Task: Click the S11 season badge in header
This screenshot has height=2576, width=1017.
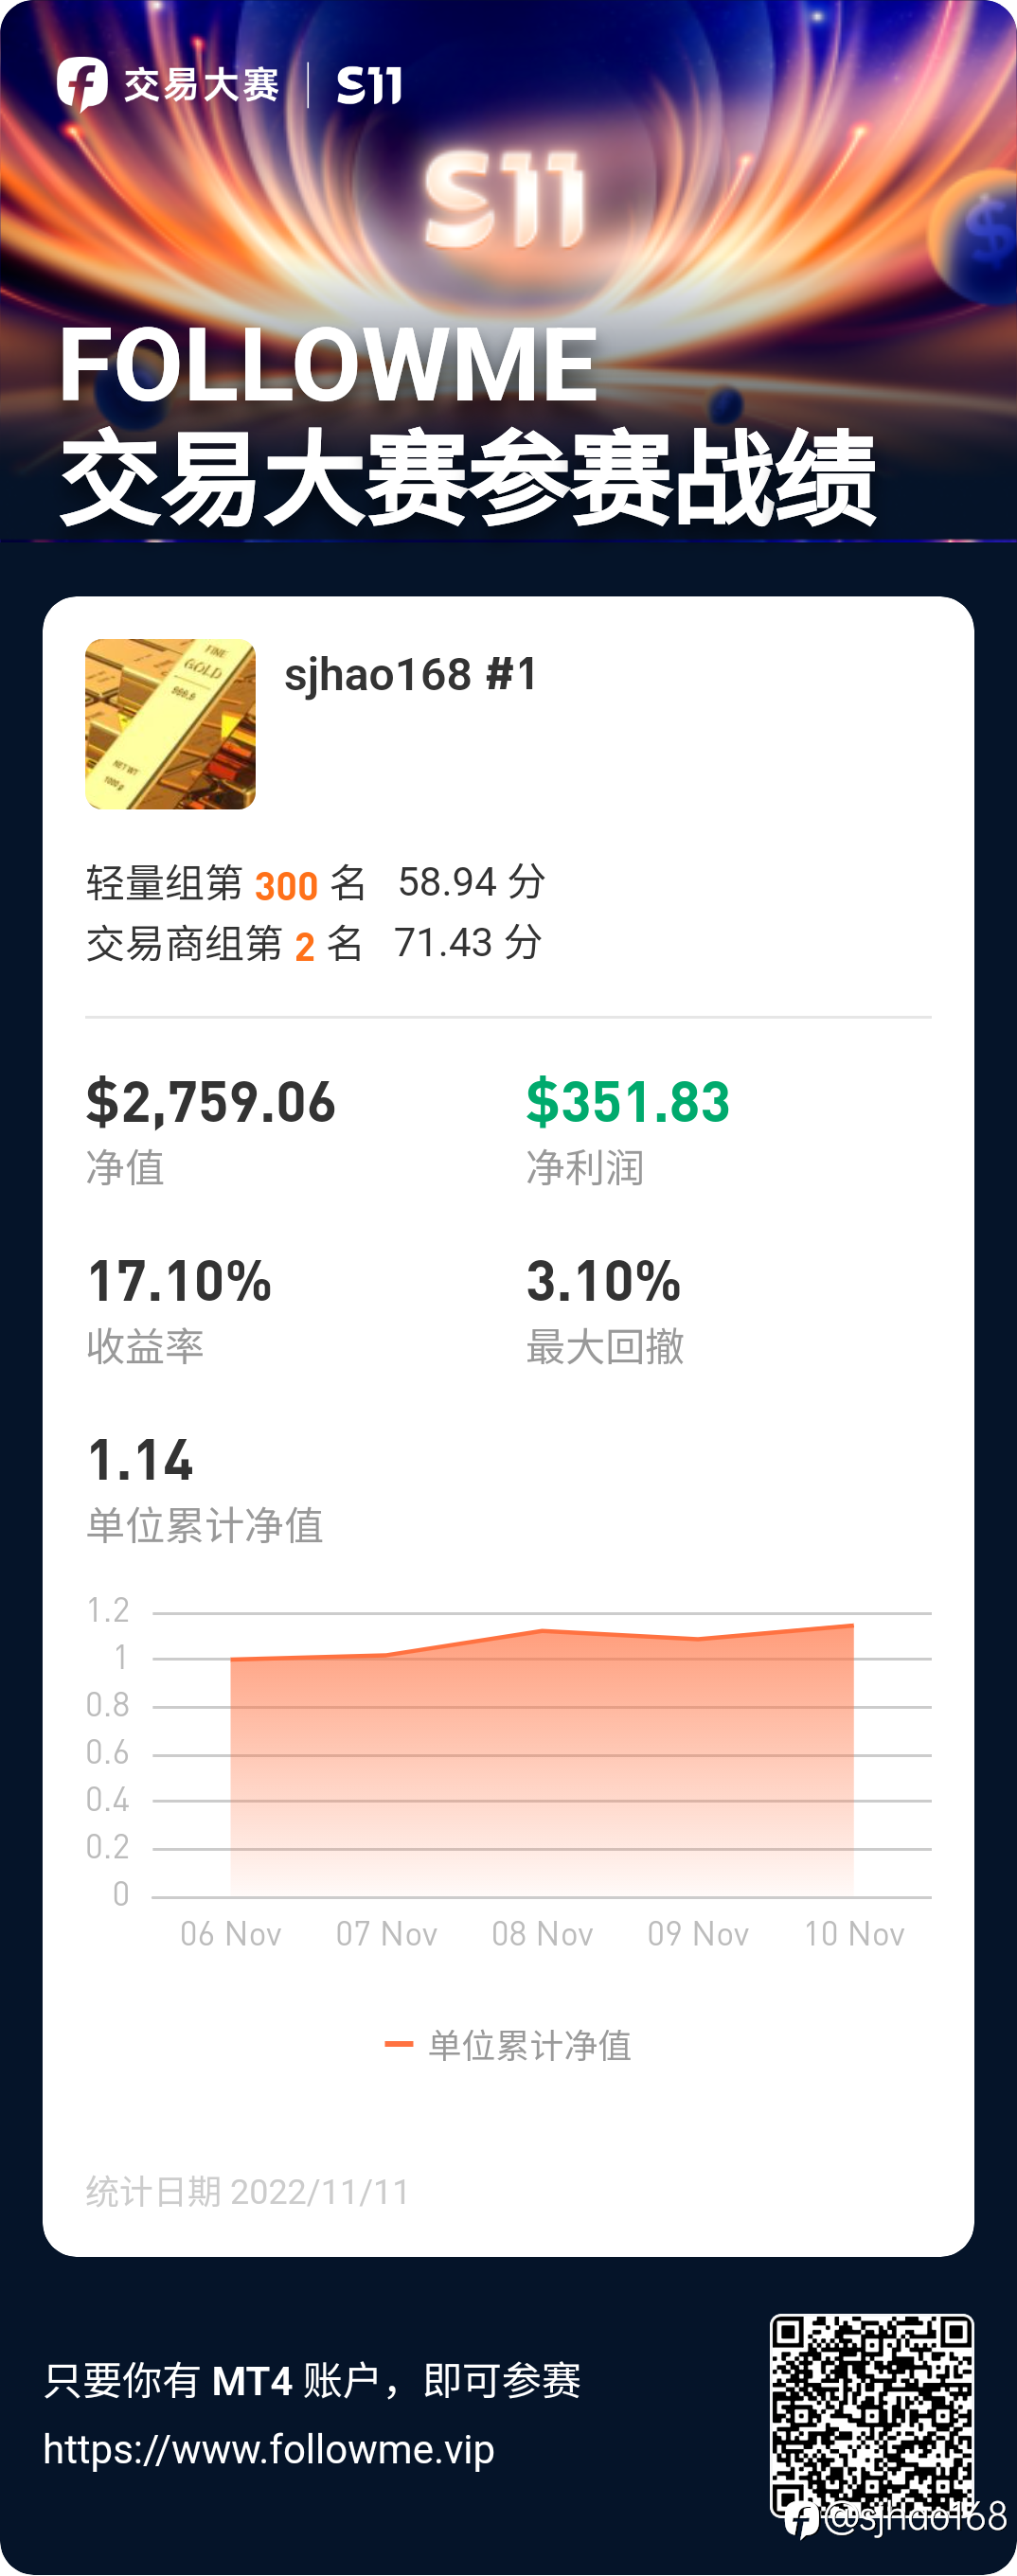Action: [369, 85]
